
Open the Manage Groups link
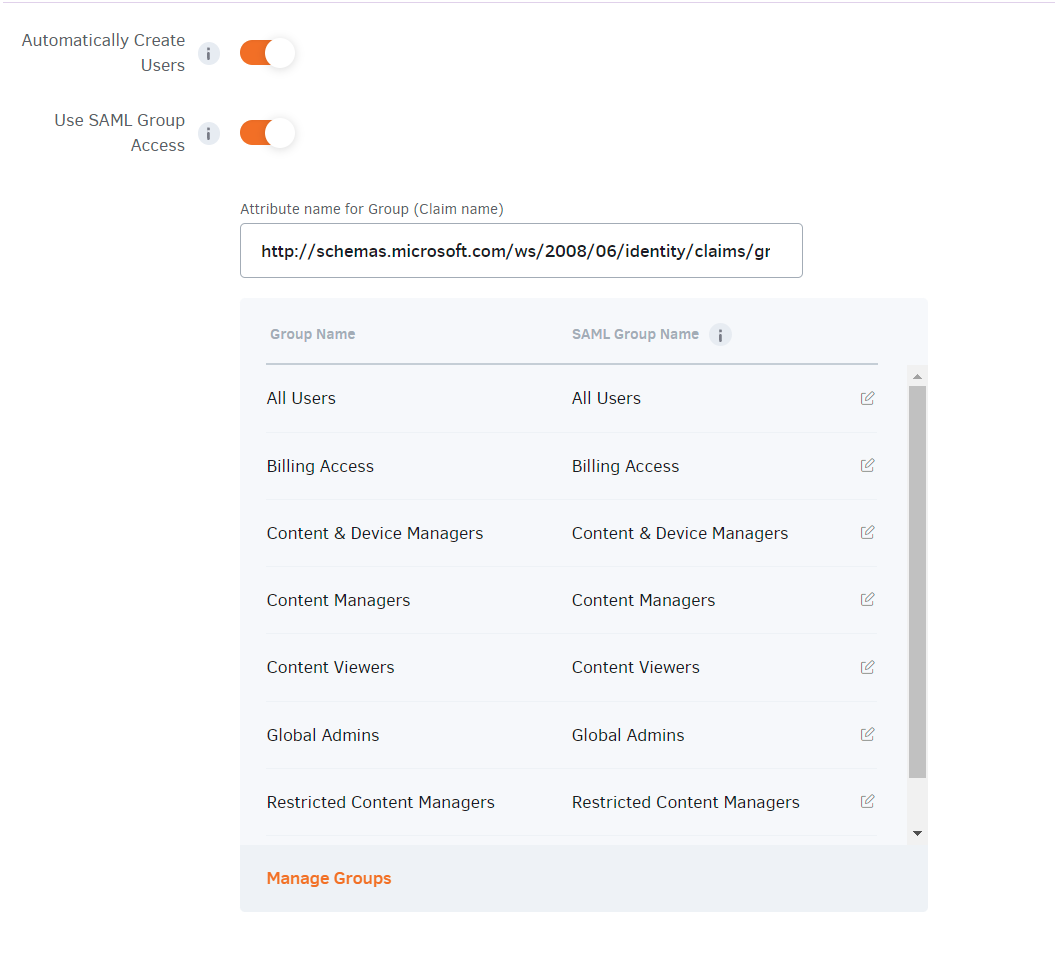[329, 878]
